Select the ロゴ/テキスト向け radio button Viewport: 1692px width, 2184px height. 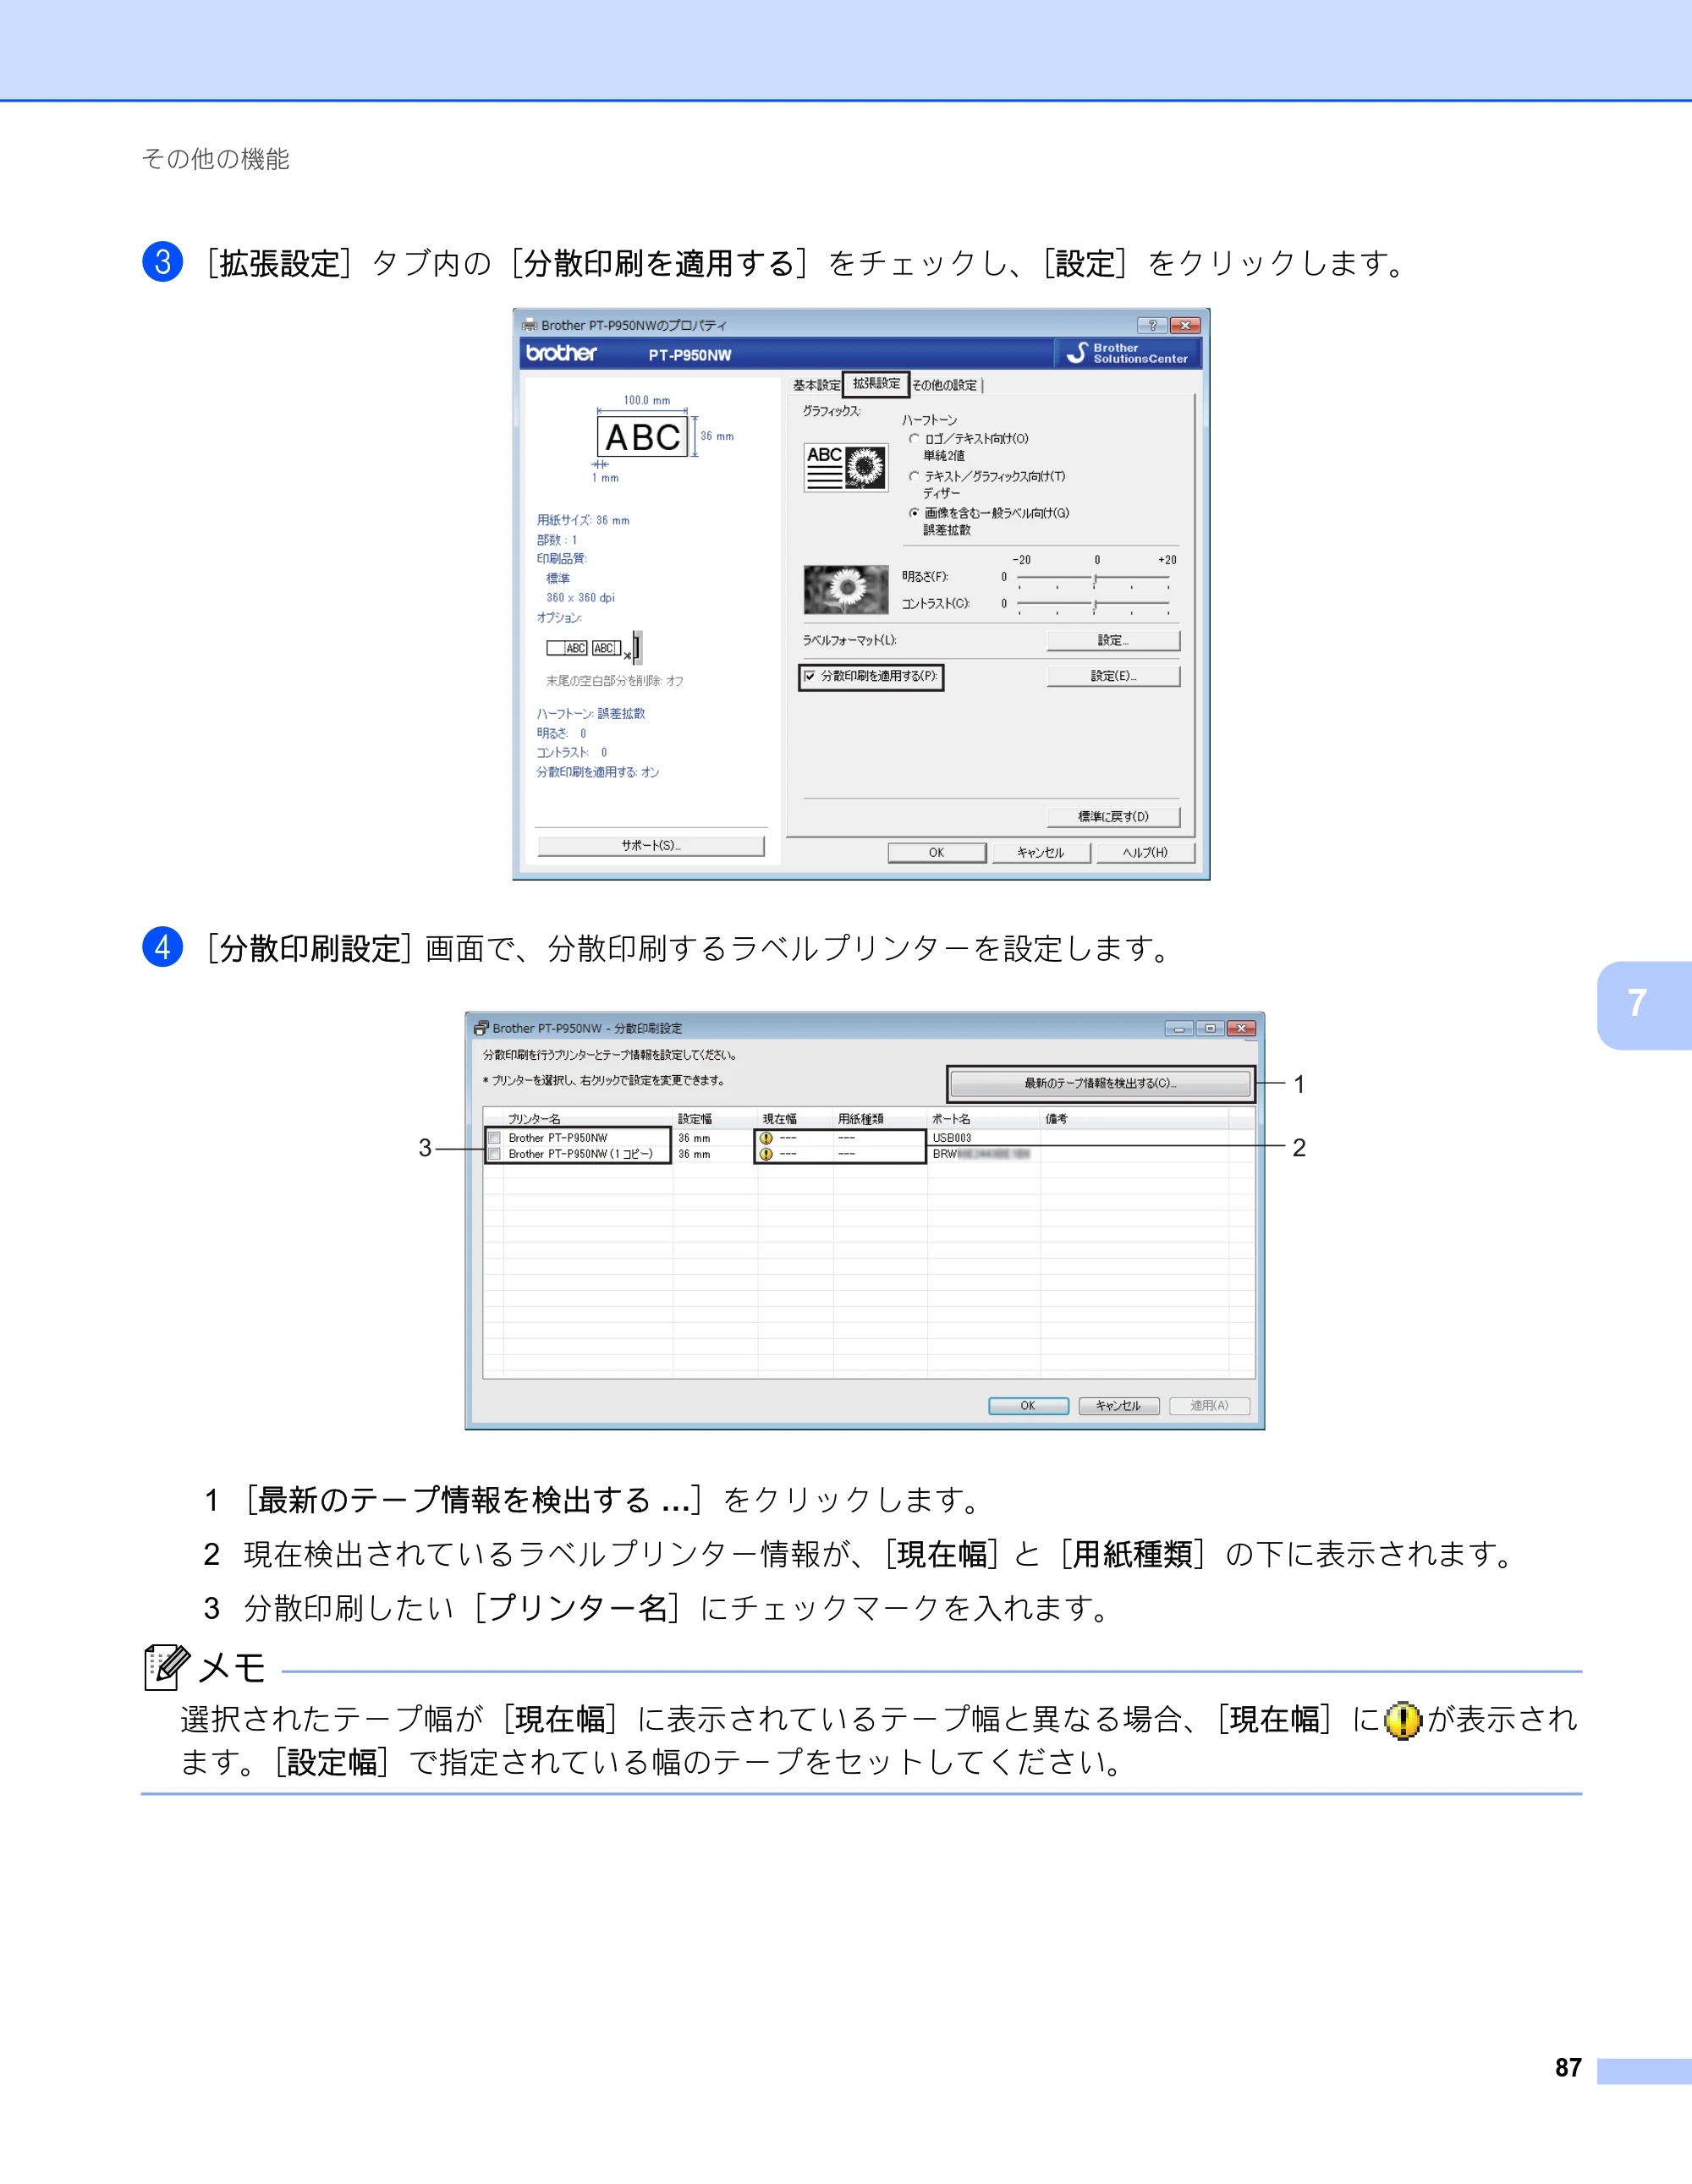click(914, 438)
